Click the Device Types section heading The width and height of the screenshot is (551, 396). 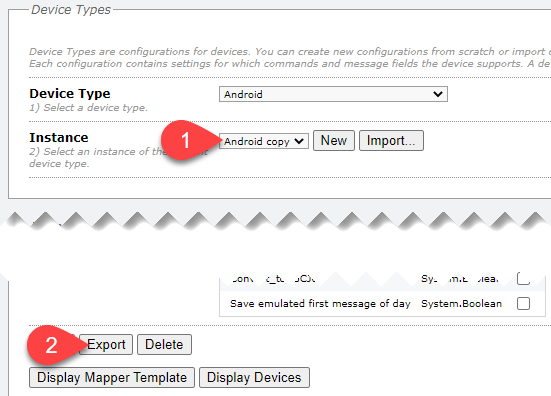tap(71, 9)
